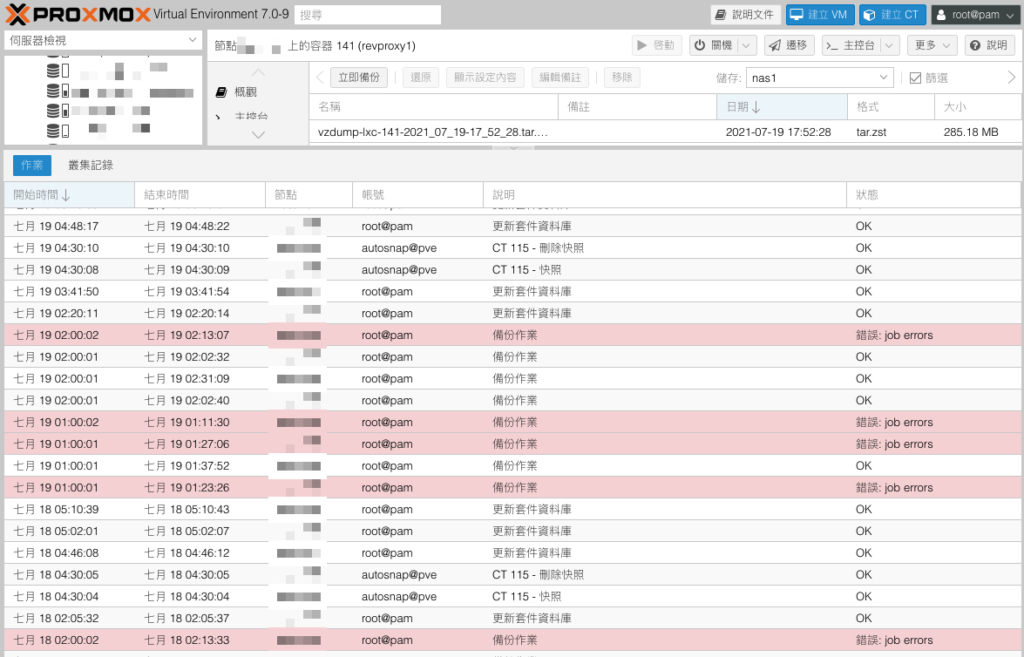Select backup task ending 19 01:37:52
The width and height of the screenshot is (1024, 657).
click(x=512, y=466)
